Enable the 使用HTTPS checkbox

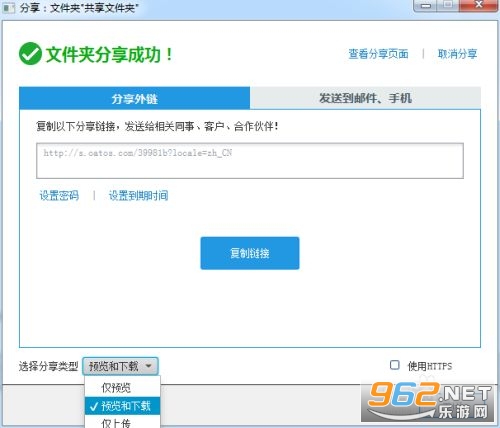(x=395, y=365)
